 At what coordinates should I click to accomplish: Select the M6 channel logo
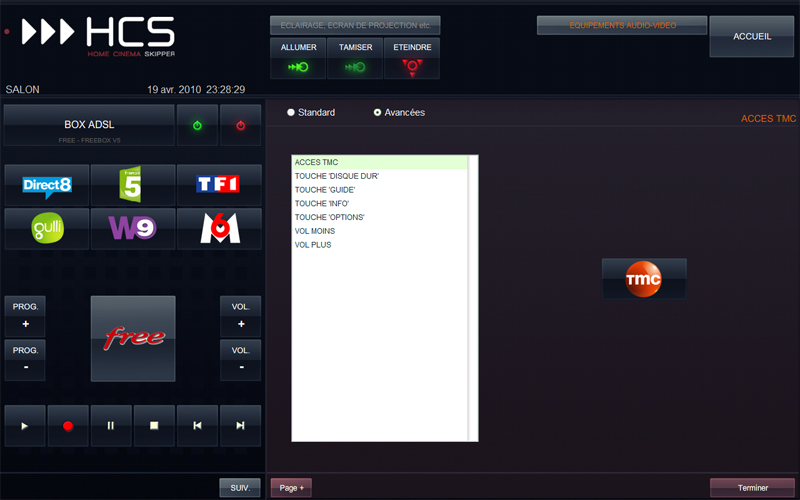219,229
